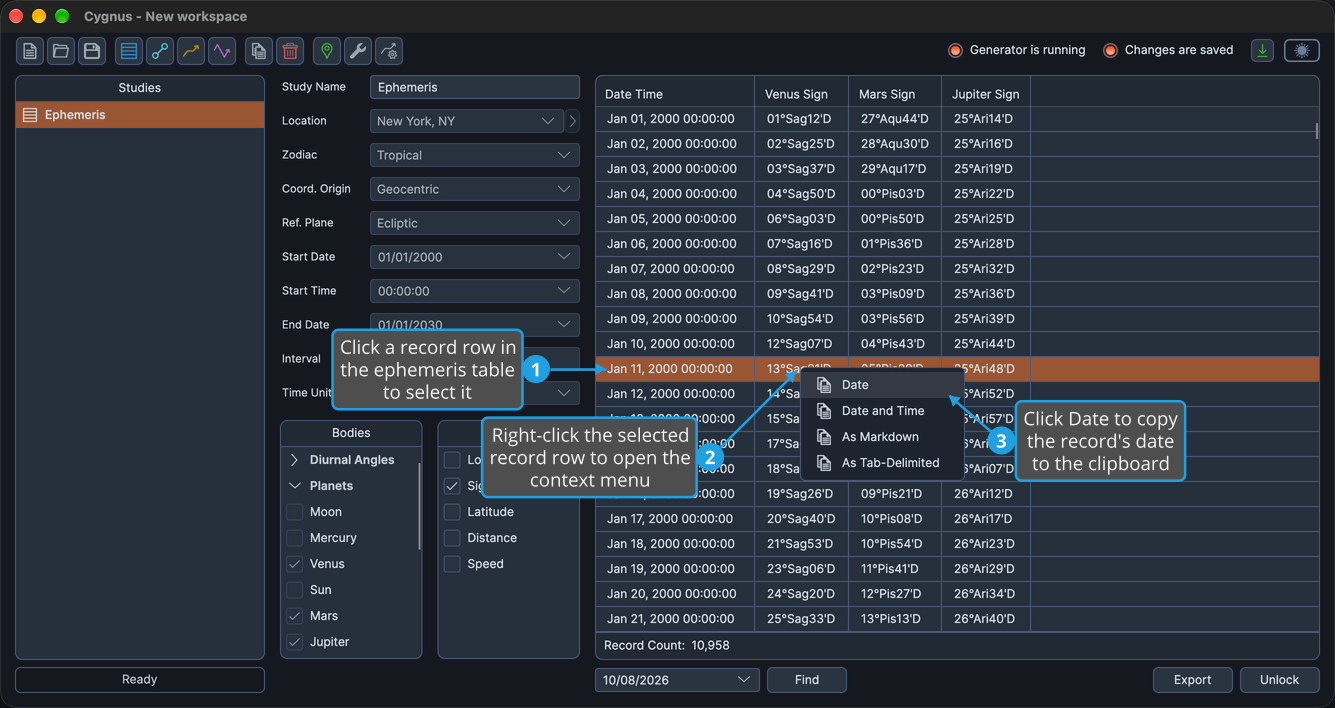The height and width of the screenshot is (708, 1335).
Task: Uncheck the Jupiter body
Action: point(295,642)
